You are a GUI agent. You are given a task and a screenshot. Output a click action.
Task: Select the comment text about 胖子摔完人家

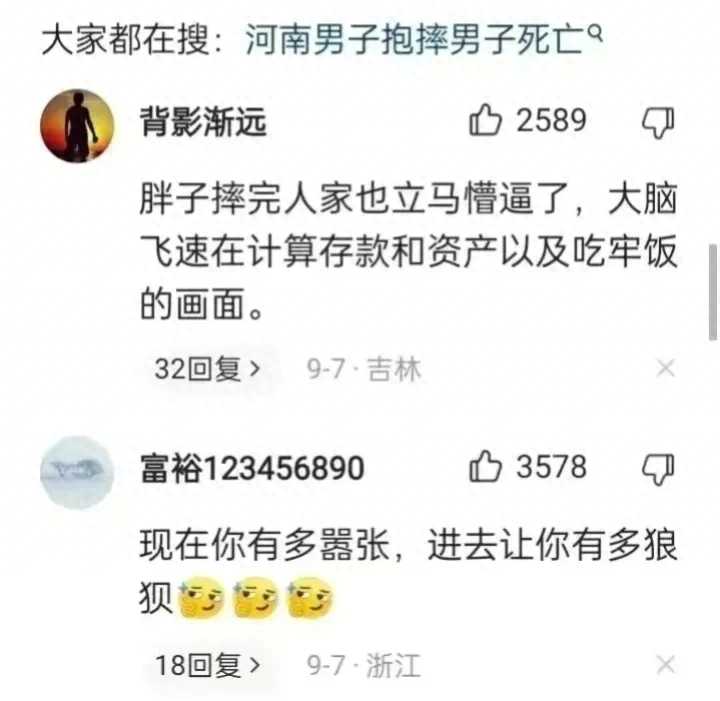(408, 251)
